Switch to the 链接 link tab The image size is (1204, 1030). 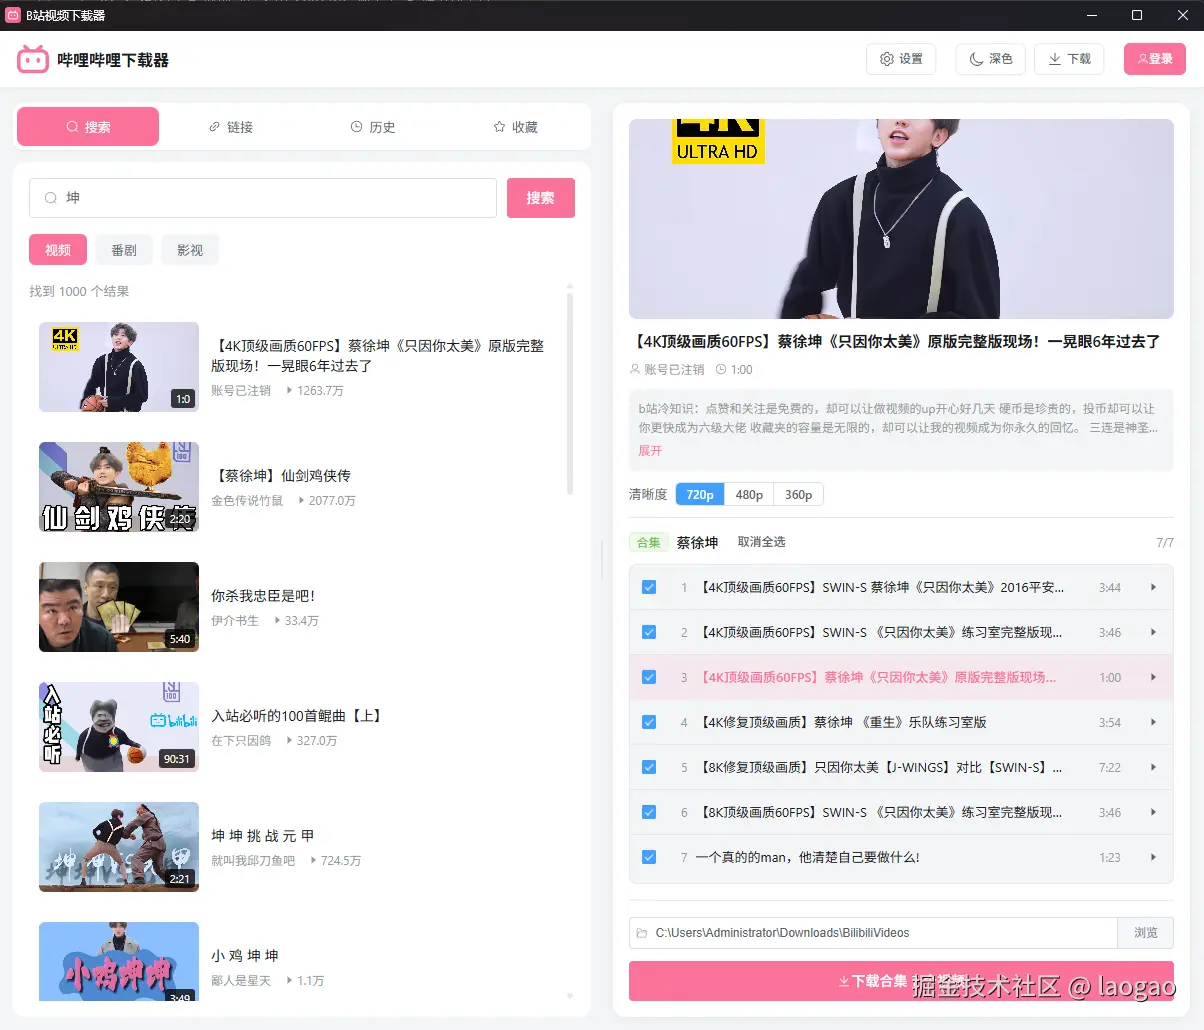pyautogui.click(x=231, y=127)
